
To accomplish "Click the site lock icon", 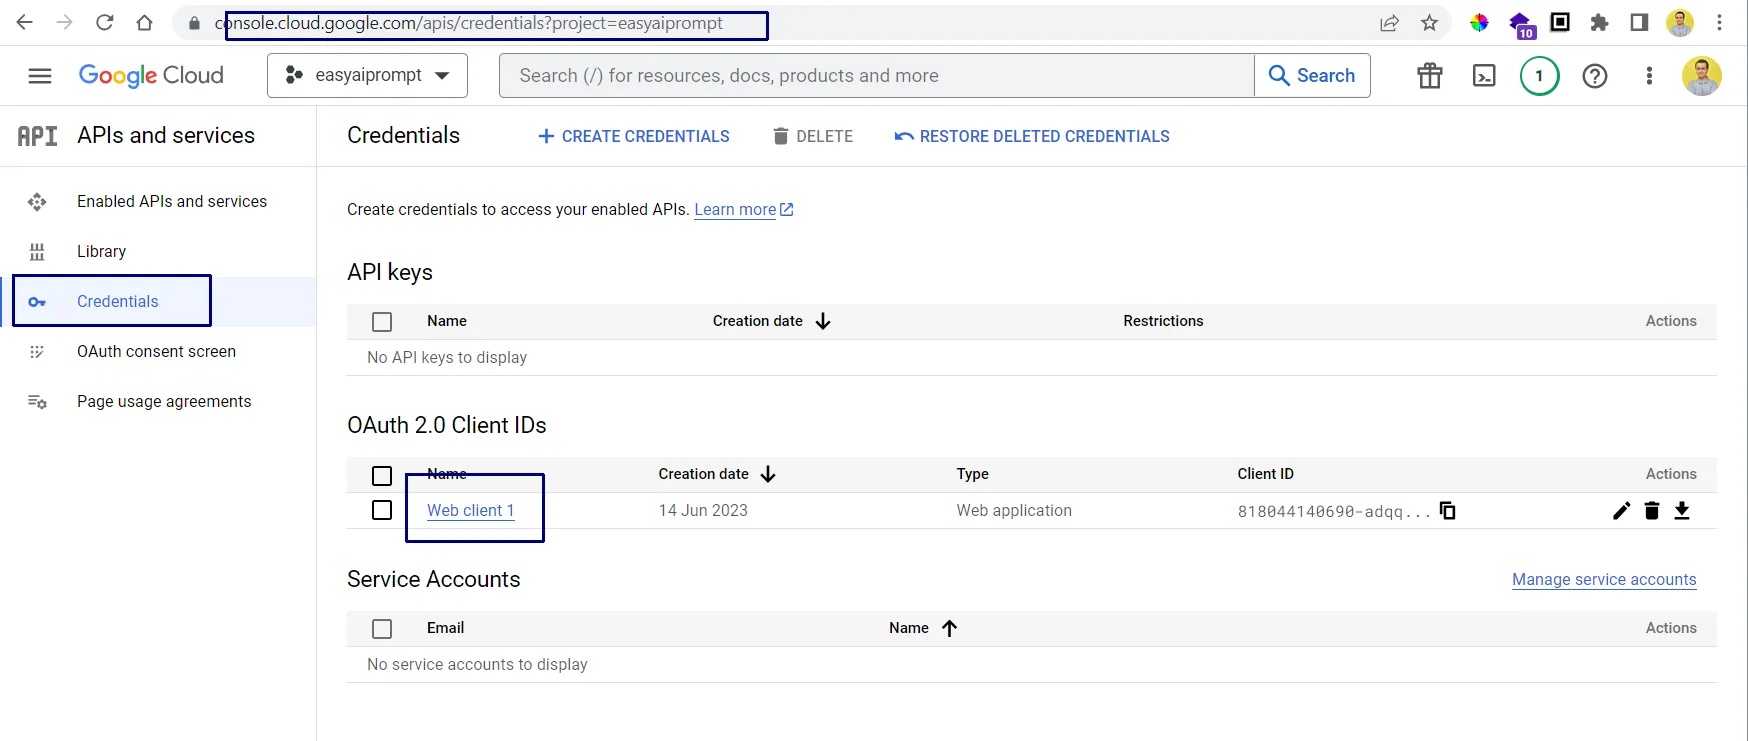I will (194, 23).
